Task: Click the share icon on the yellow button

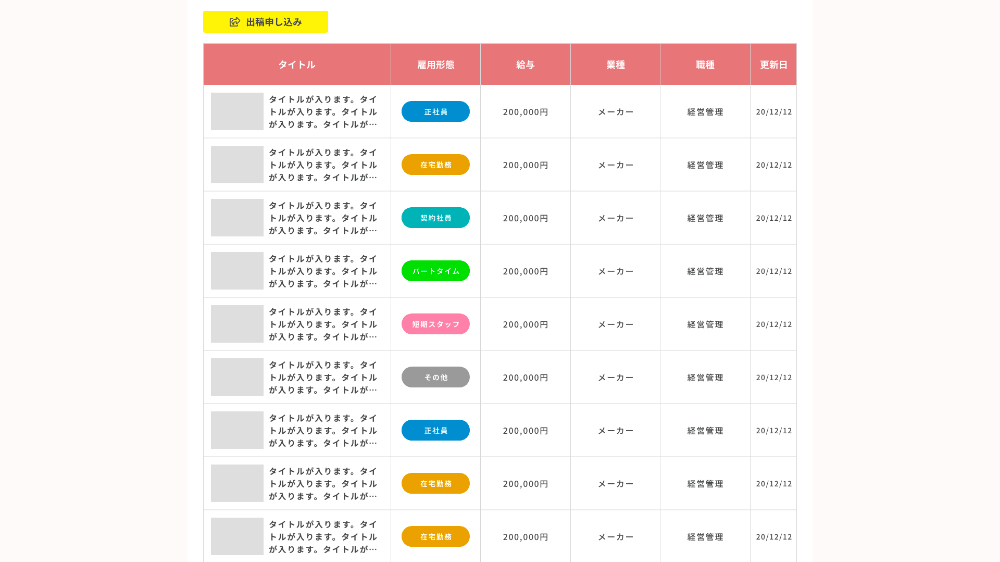Action: click(x=235, y=22)
